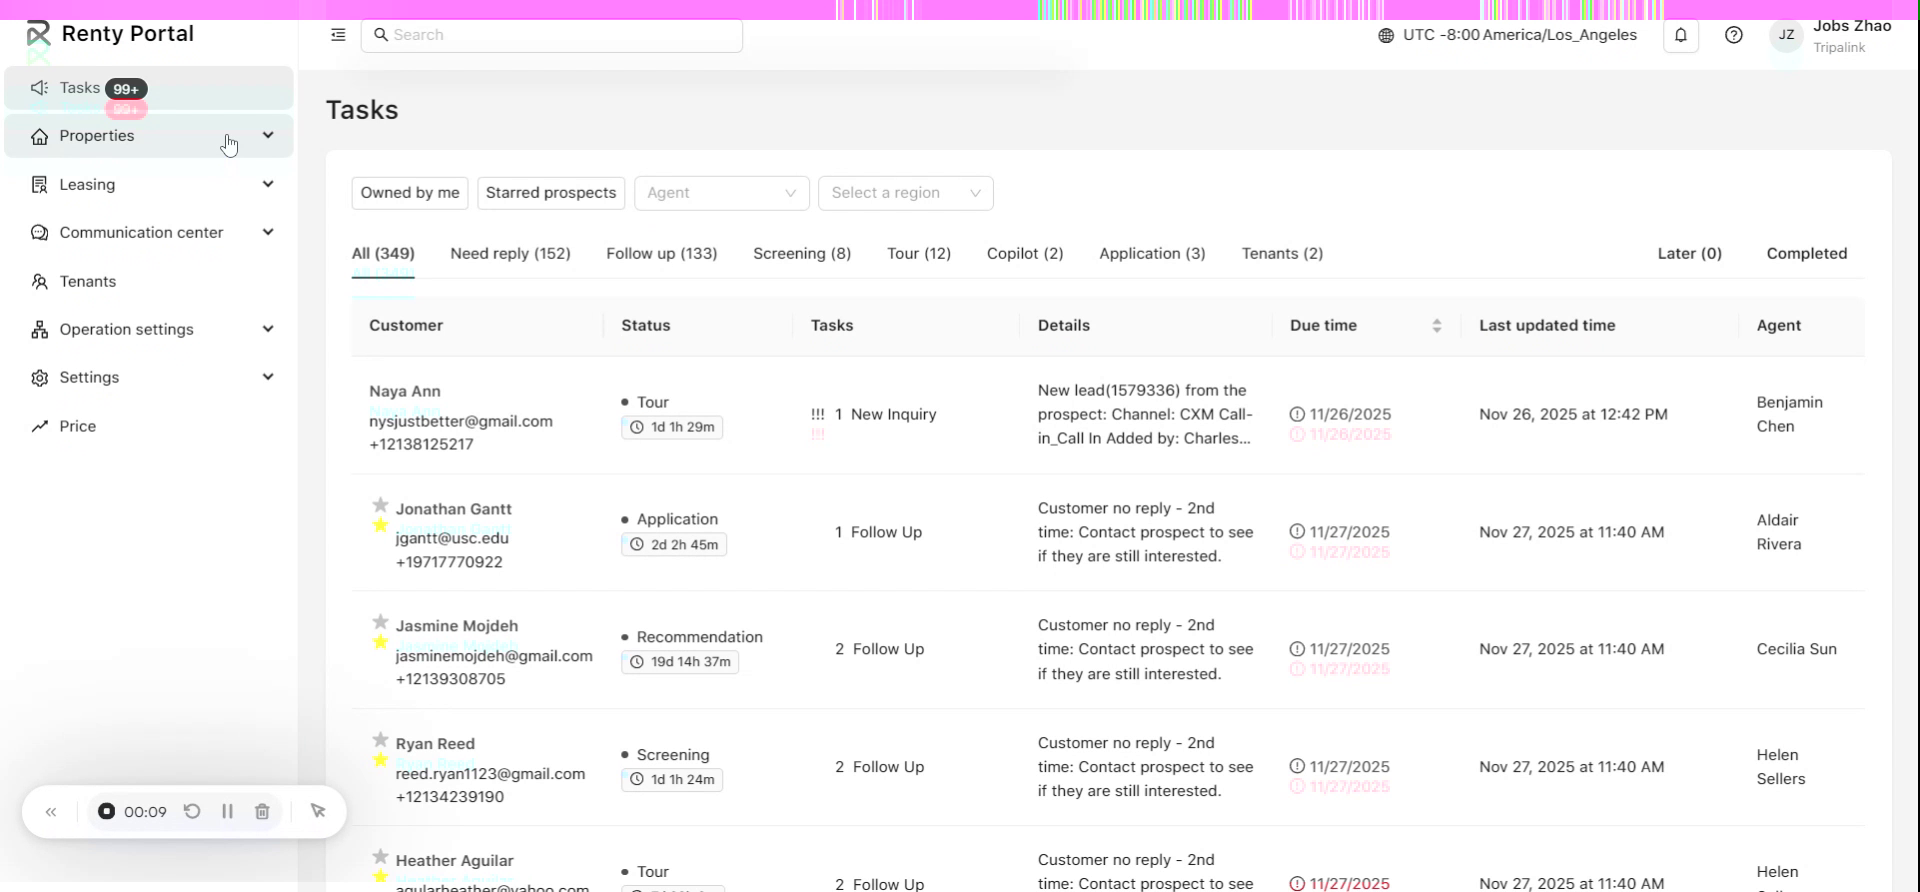Click clock icon beside Naya Ann's 11/26/2025
This screenshot has width=1920, height=892.
pos(1297,414)
